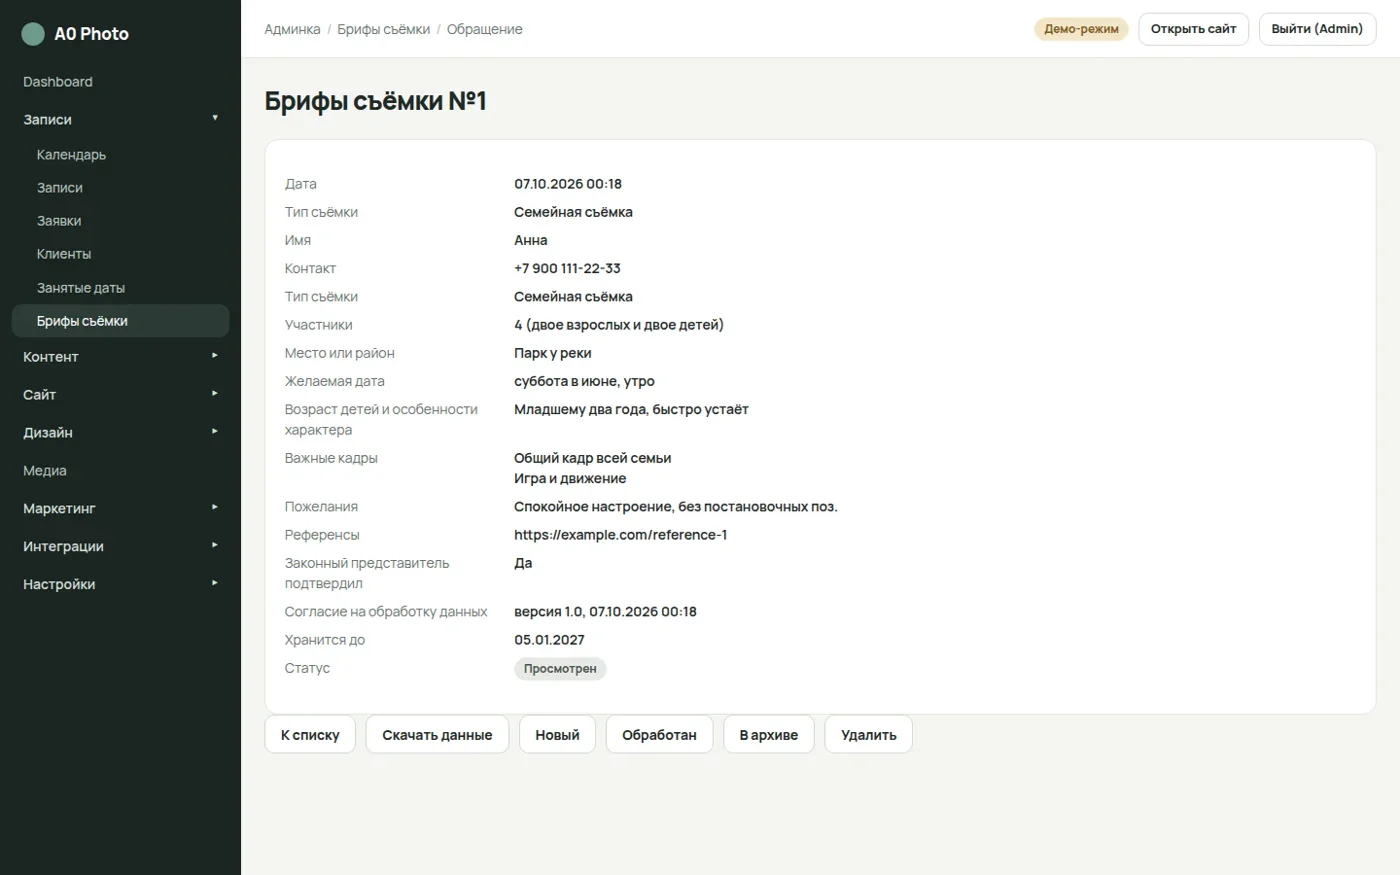The image size is (1400, 875).
Task: Expand the Контент section arrow
Action: tap(215, 356)
